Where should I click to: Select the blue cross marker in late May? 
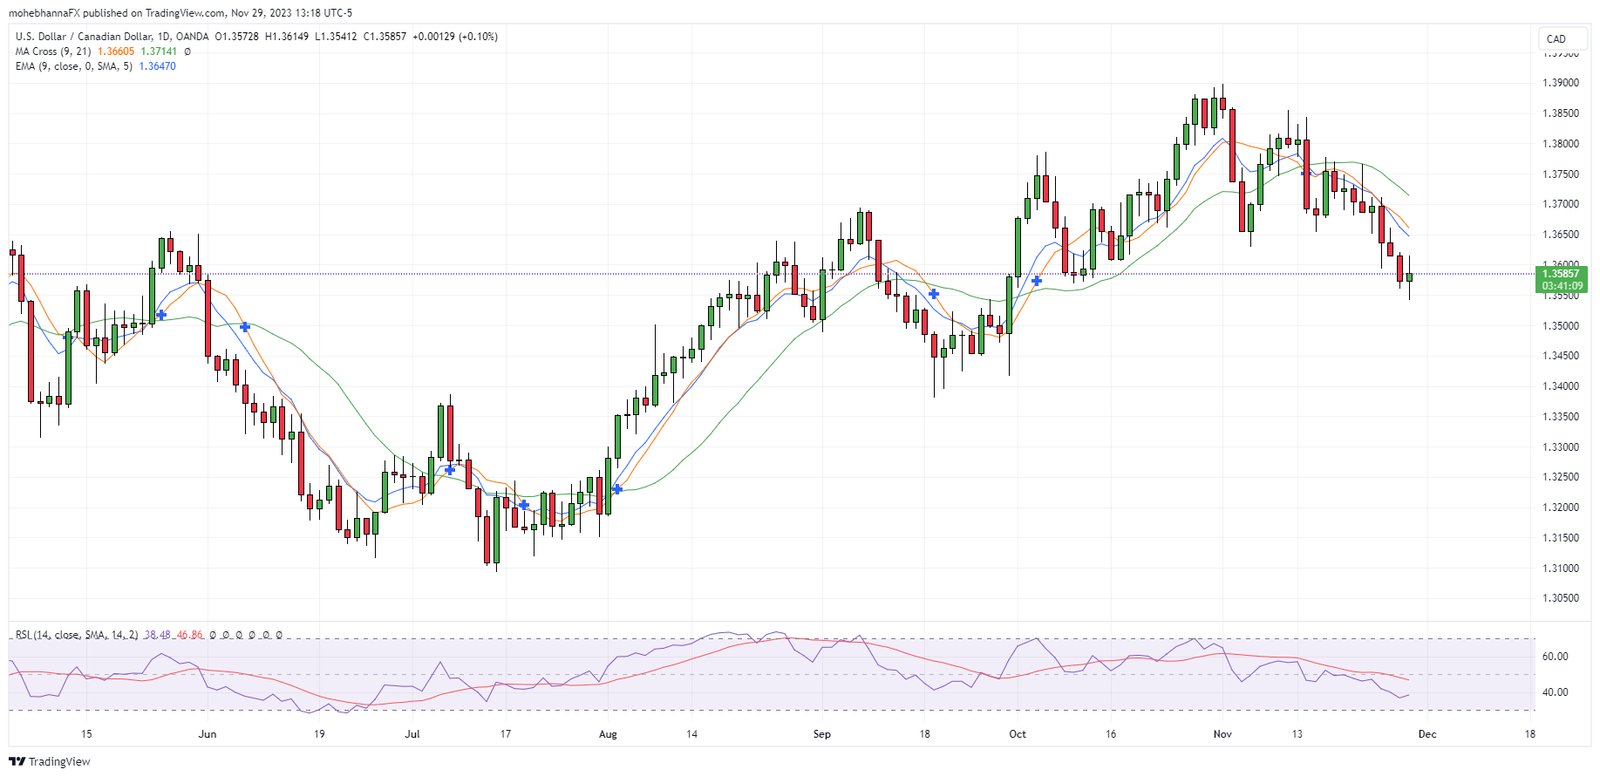[x=161, y=315]
